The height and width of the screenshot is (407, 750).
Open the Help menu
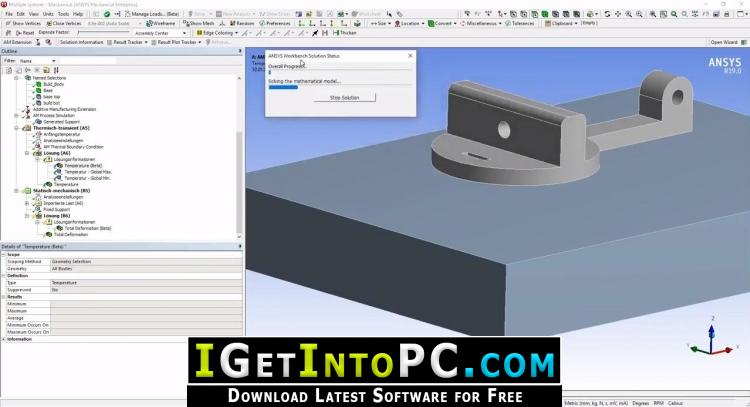(78, 14)
